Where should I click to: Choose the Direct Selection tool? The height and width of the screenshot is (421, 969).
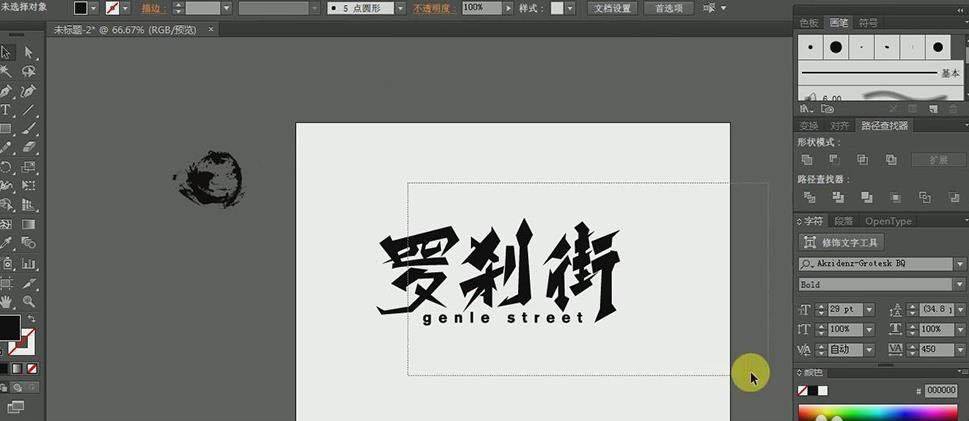tap(29, 52)
